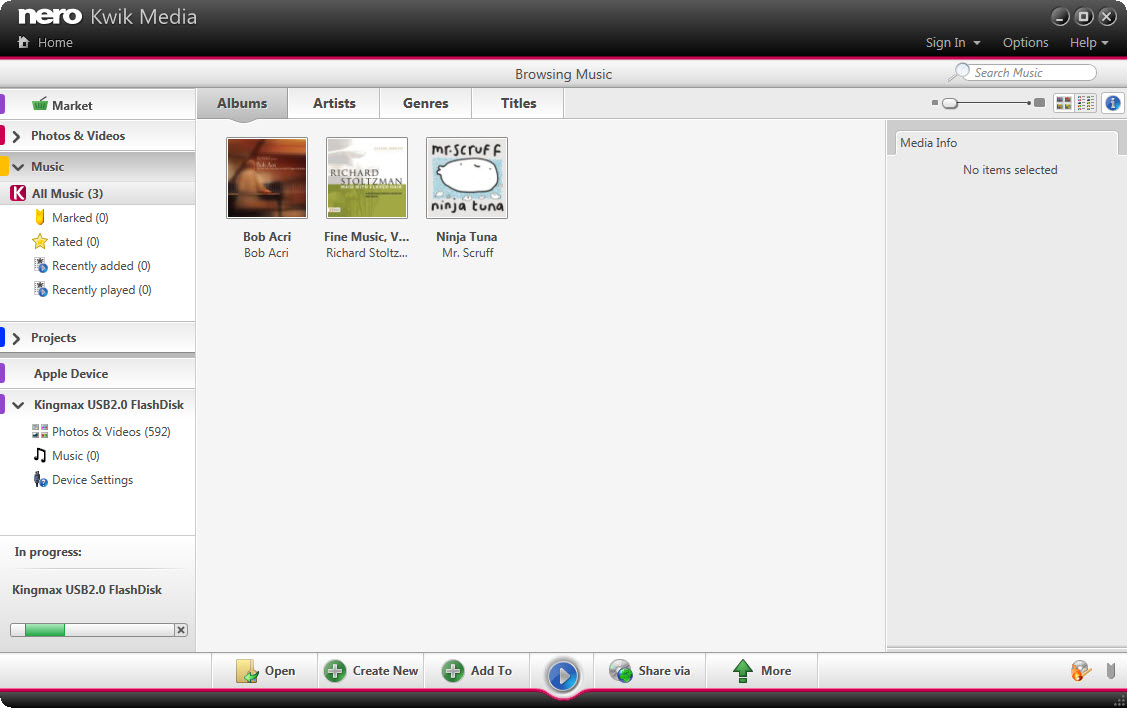This screenshot has height=708, width=1127.
Task: Open Marked music list
Action: coord(80,217)
